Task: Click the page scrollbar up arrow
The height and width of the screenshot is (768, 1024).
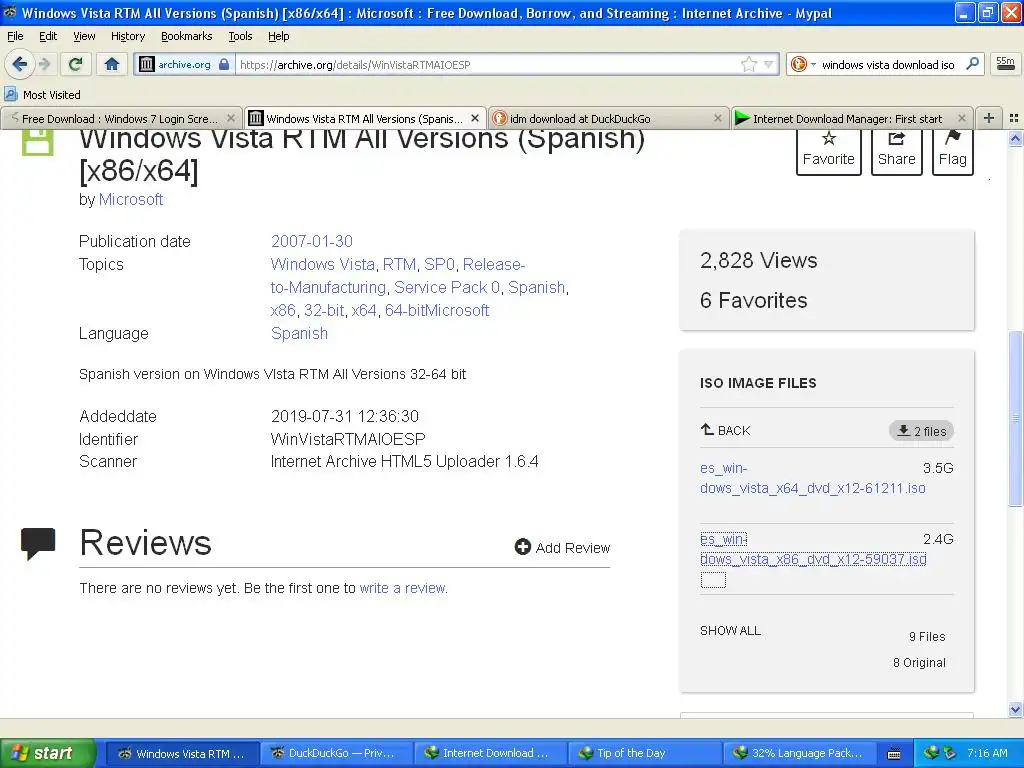Action: pyautogui.click(x=1015, y=138)
